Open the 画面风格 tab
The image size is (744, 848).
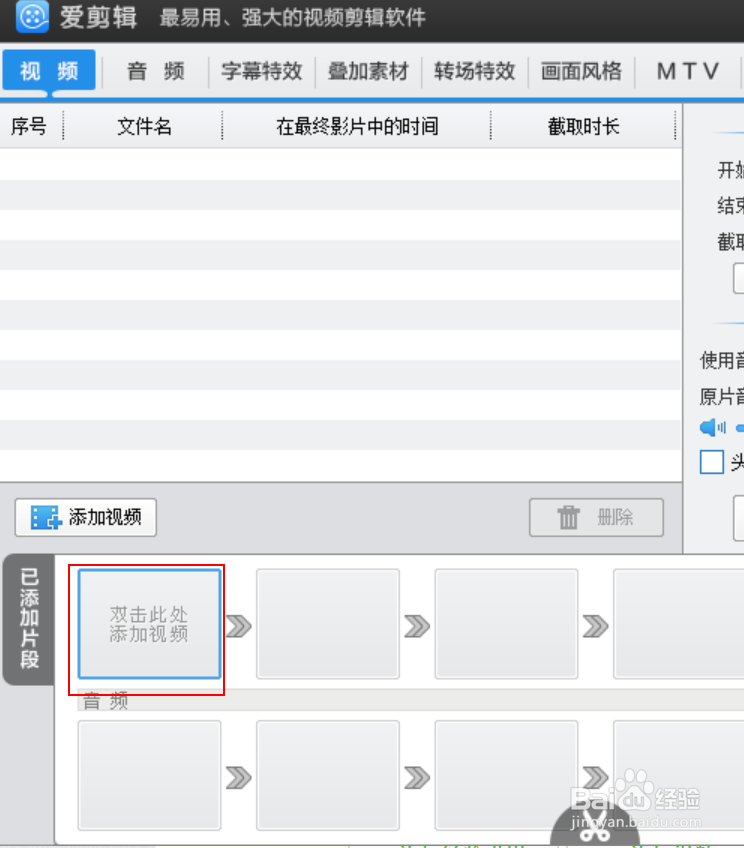pyautogui.click(x=581, y=71)
